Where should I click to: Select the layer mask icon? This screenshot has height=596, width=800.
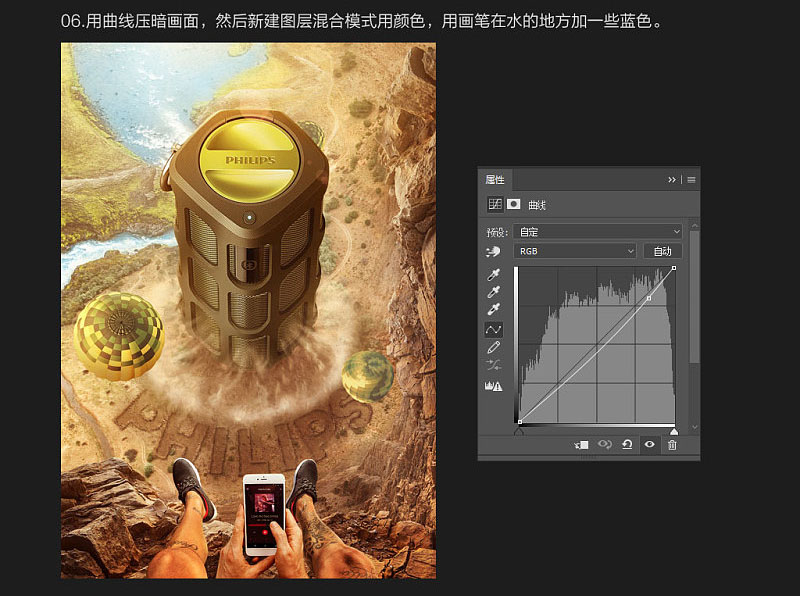pyautogui.click(x=513, y=205)
